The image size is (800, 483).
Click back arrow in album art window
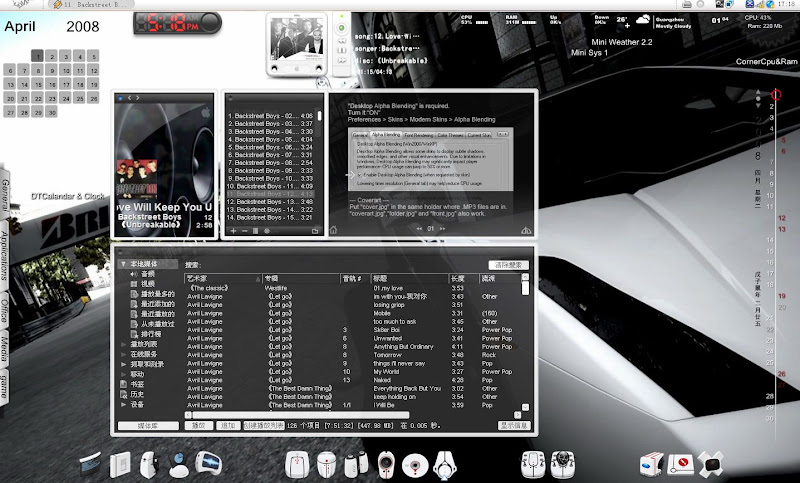point(130,98)
